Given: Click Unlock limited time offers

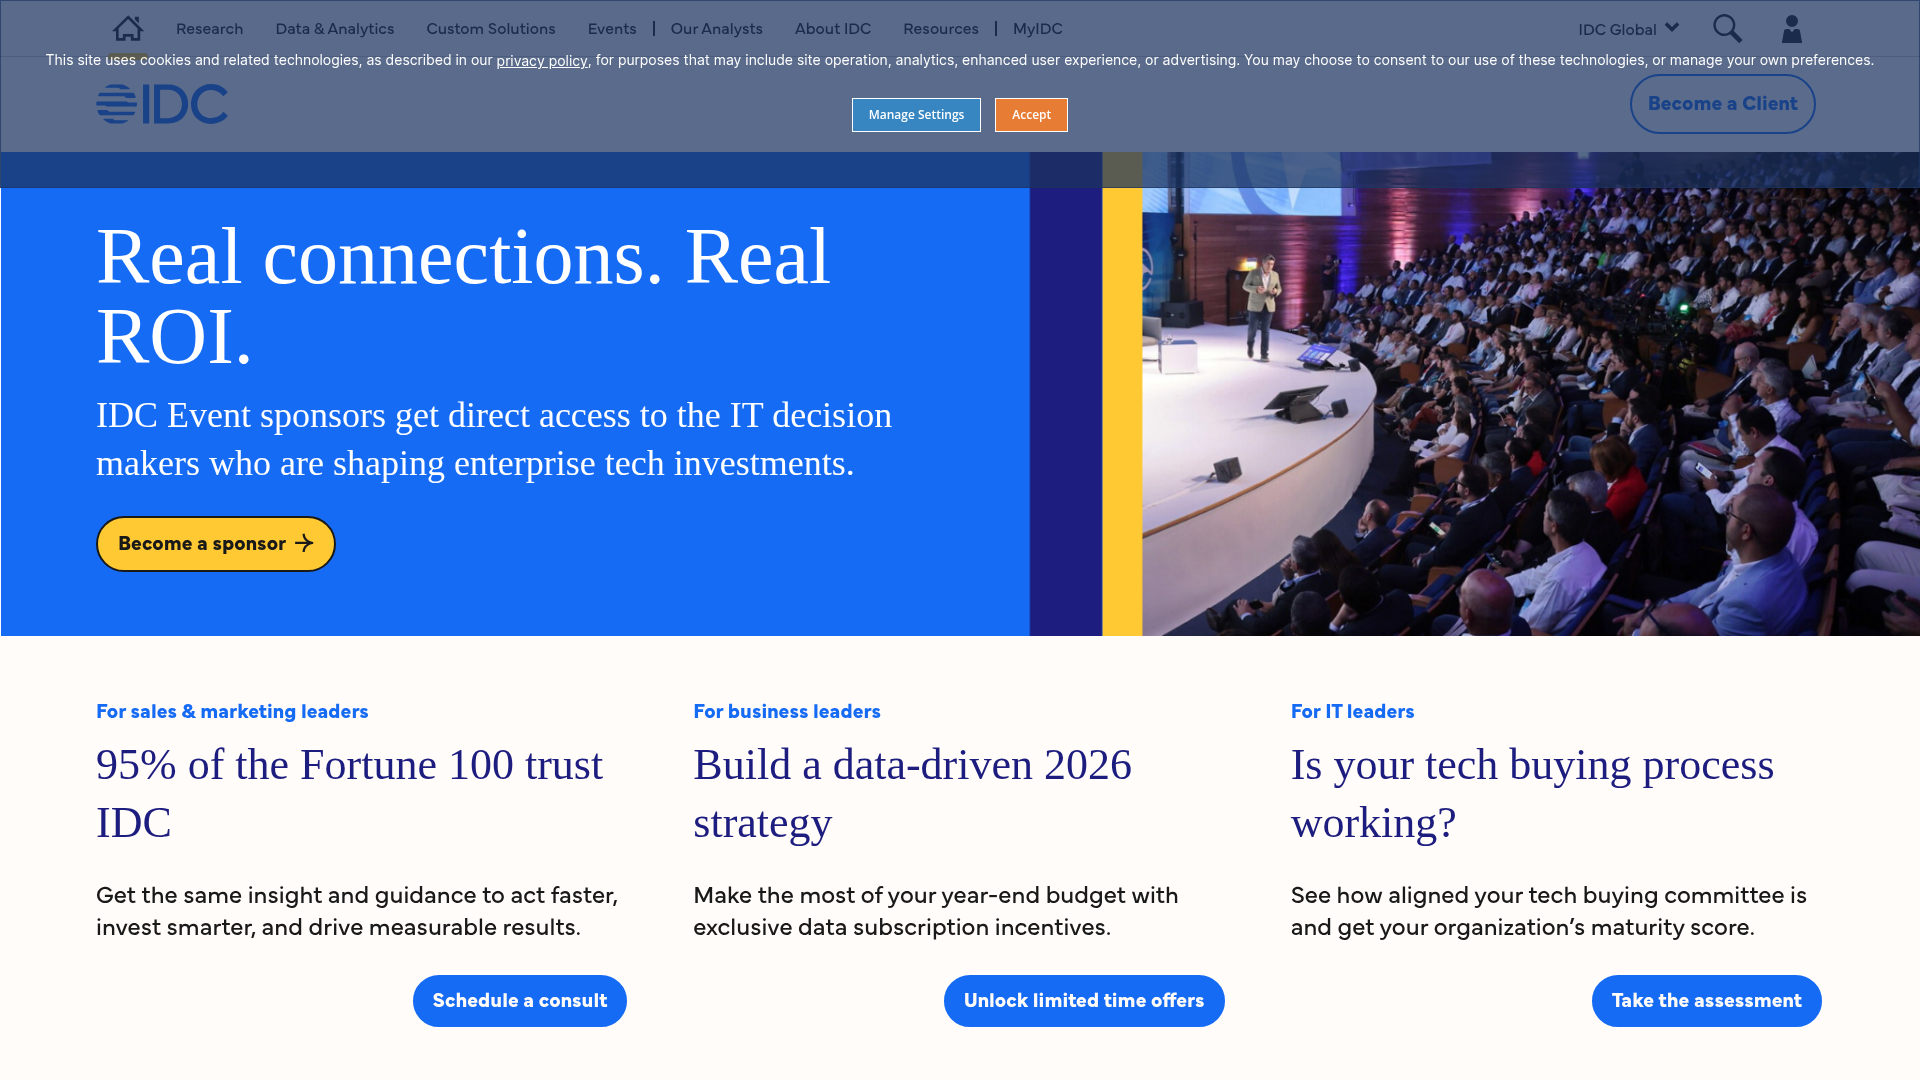Looking at the screenshot, I should 1084,1000.
